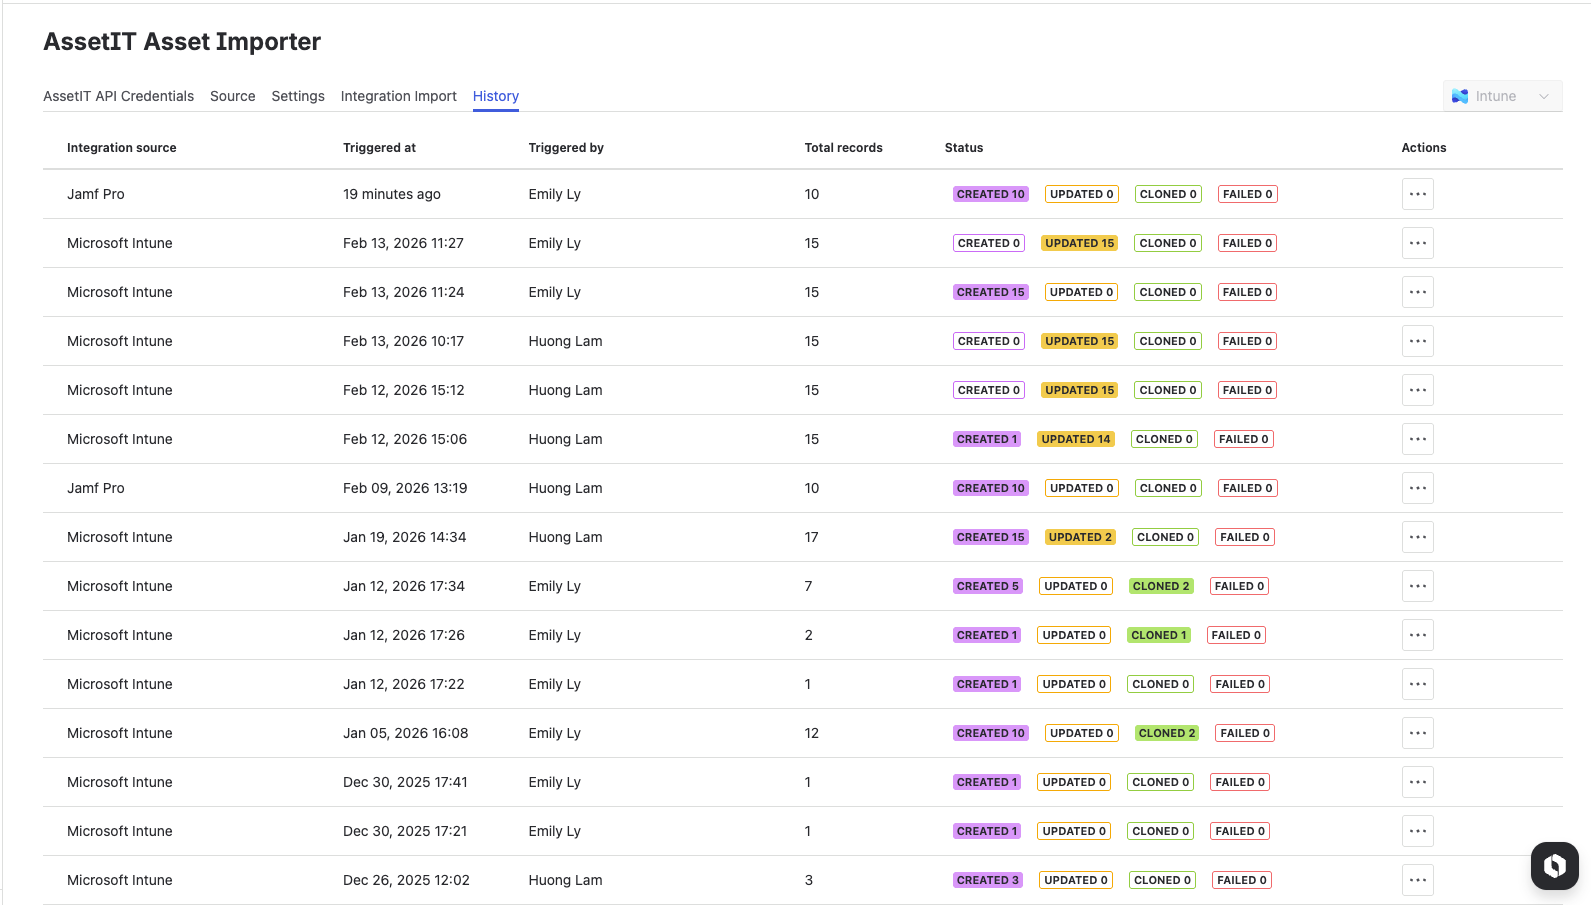Expand the Intune source dropdown
1591x905 pixels.
[1502, 96]
